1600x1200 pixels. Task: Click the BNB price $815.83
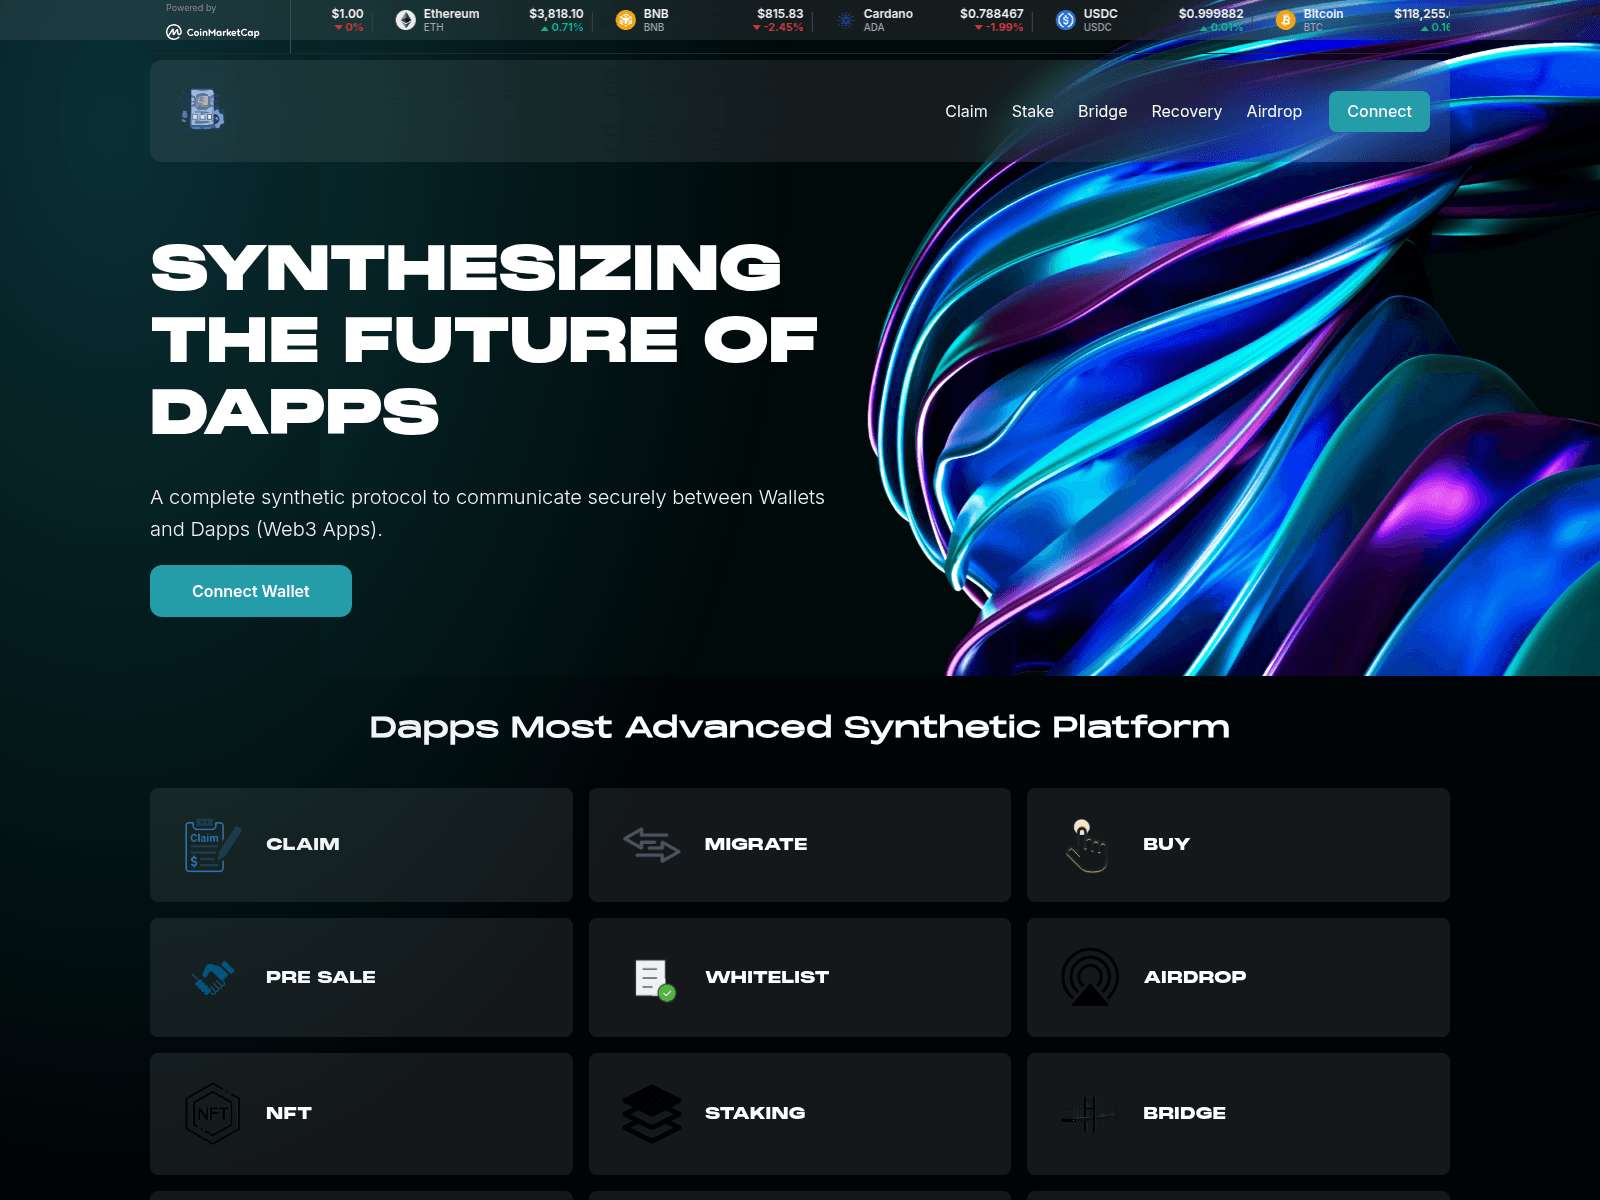780,14
